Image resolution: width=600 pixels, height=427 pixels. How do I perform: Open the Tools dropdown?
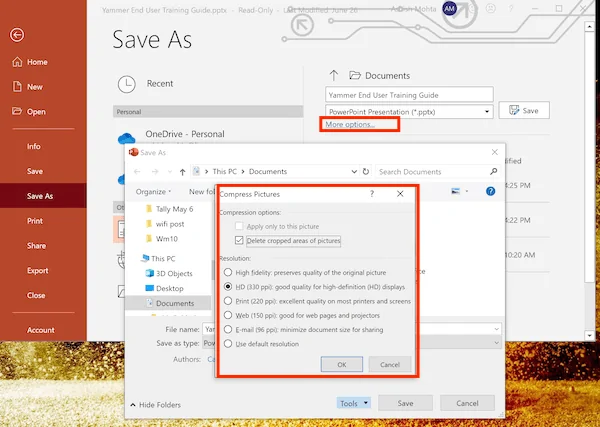[x=354, y=403]
